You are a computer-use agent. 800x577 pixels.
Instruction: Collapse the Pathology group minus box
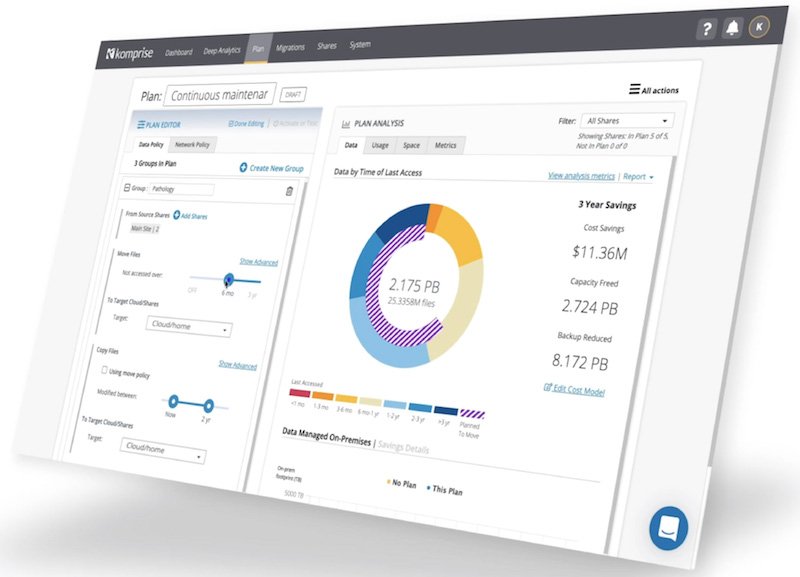pos(127,188)
